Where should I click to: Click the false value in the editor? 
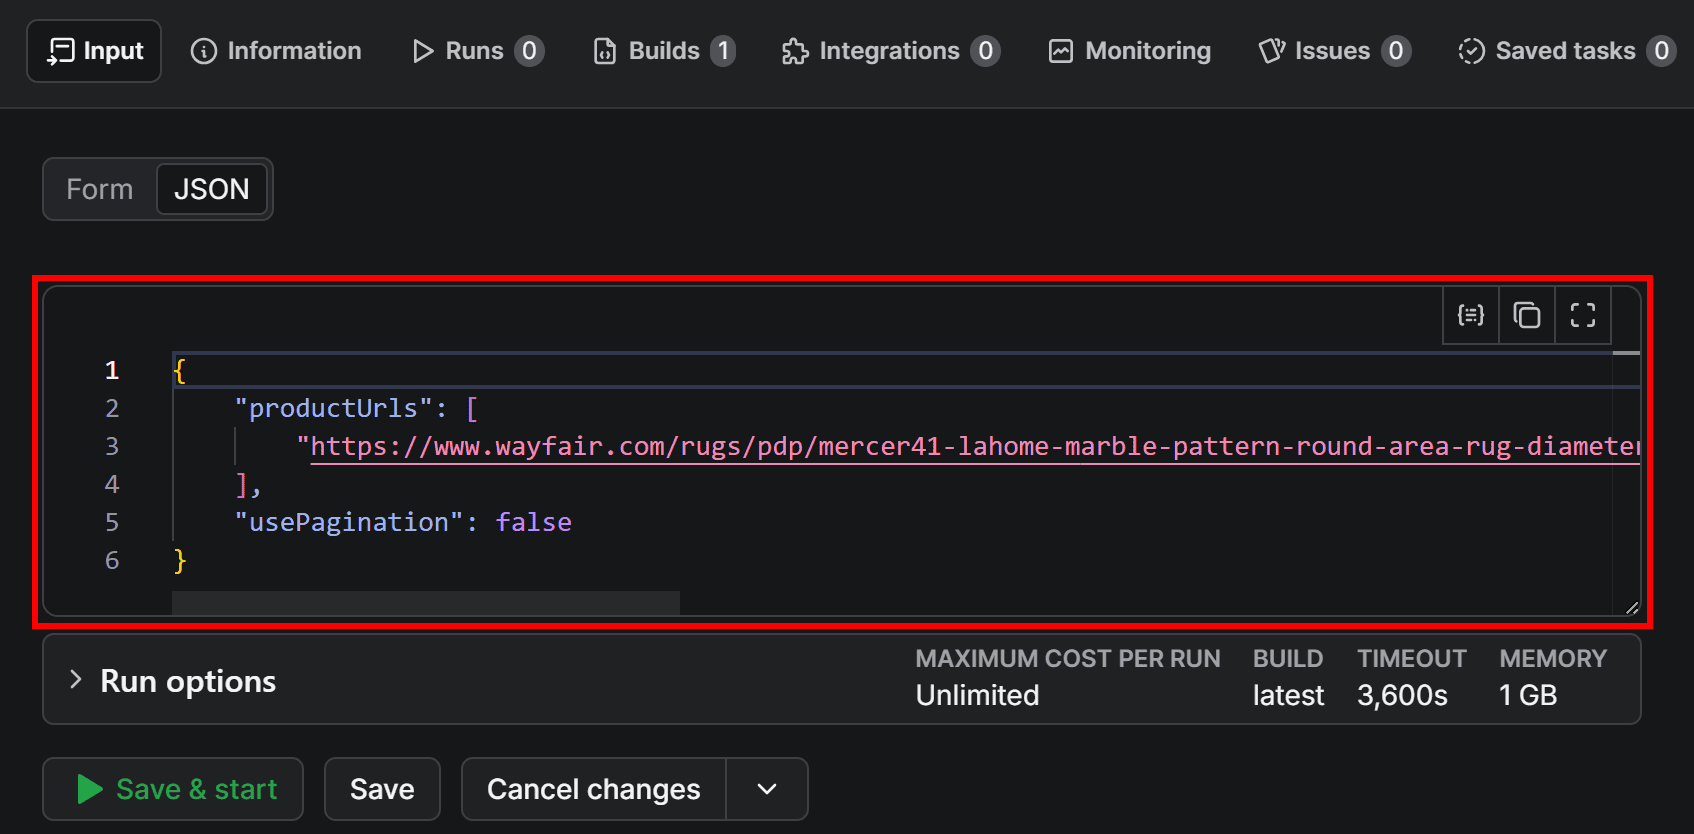pyautogui.click(x=534, y=522)
